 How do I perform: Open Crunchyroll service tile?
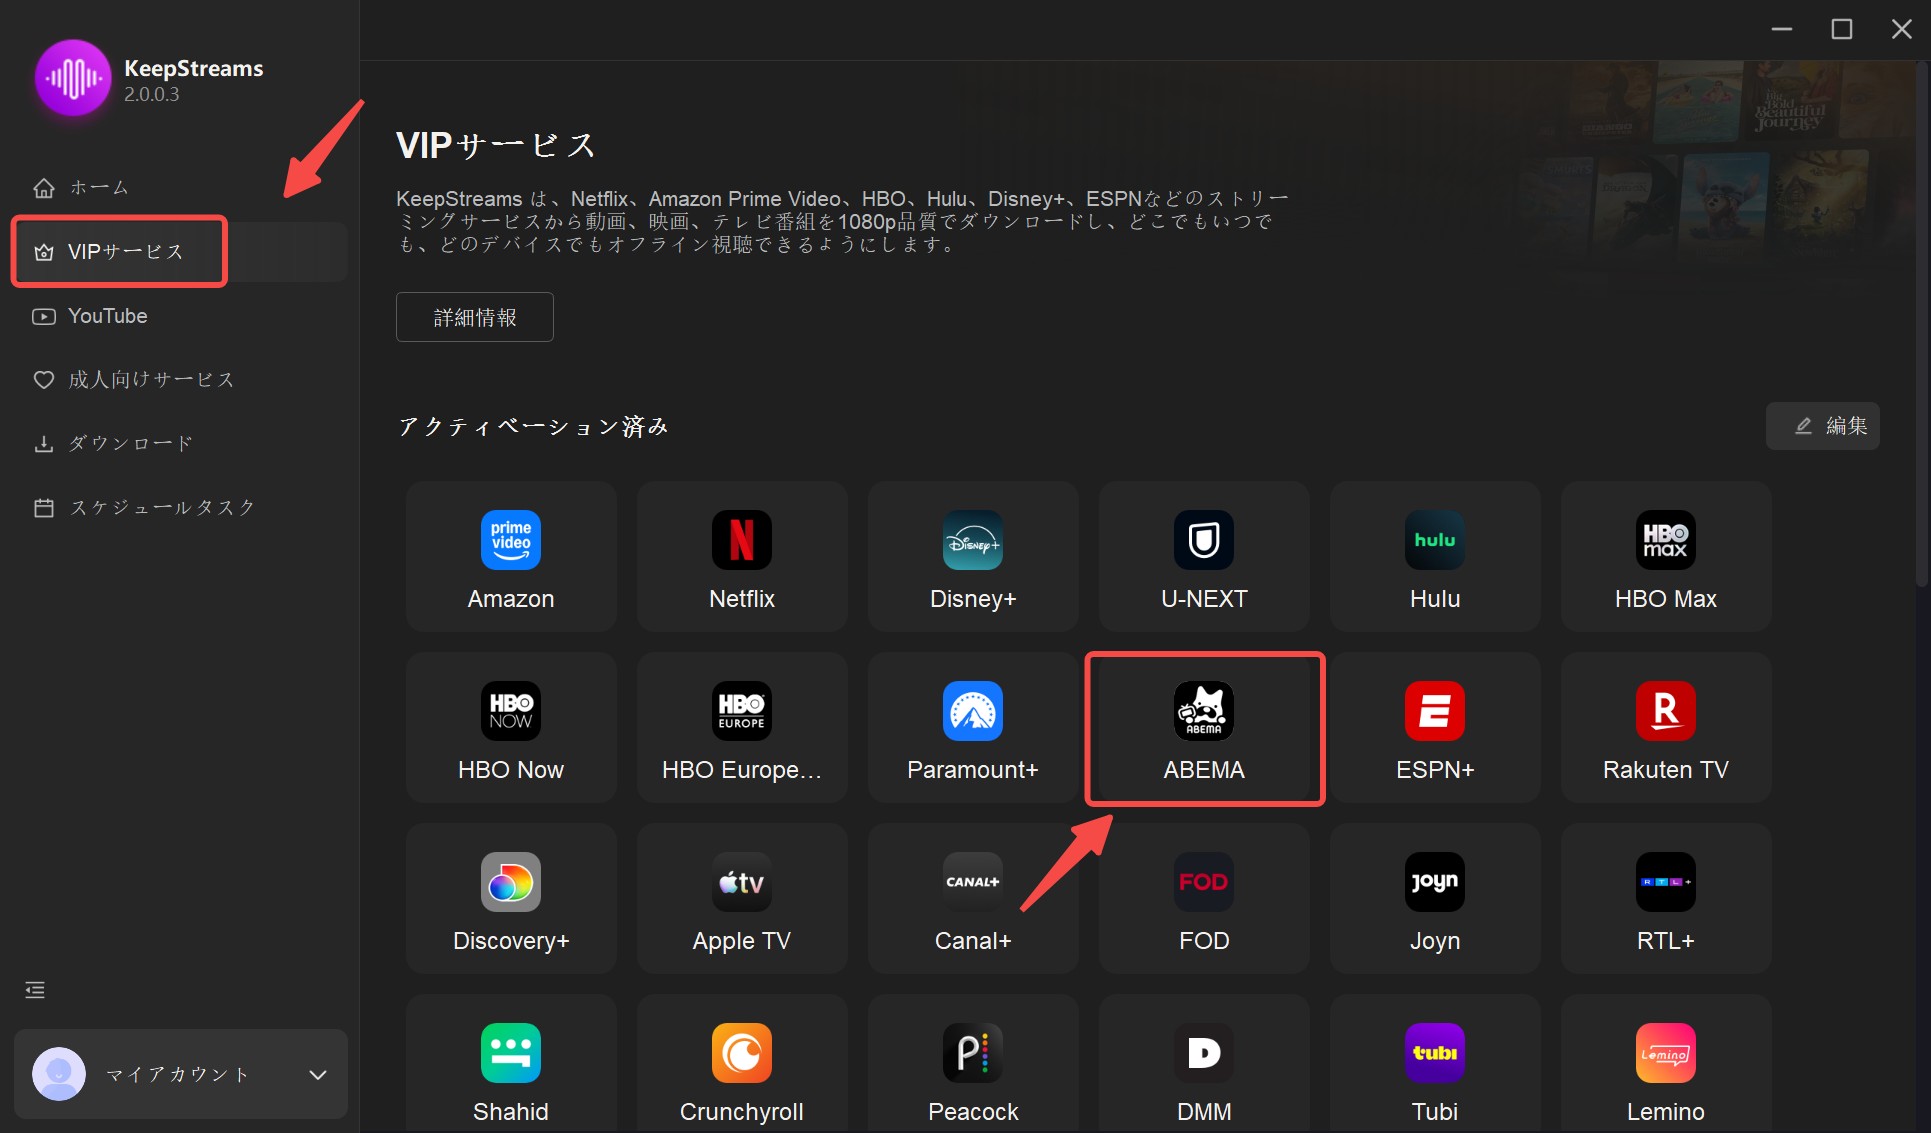[742, 1064]
